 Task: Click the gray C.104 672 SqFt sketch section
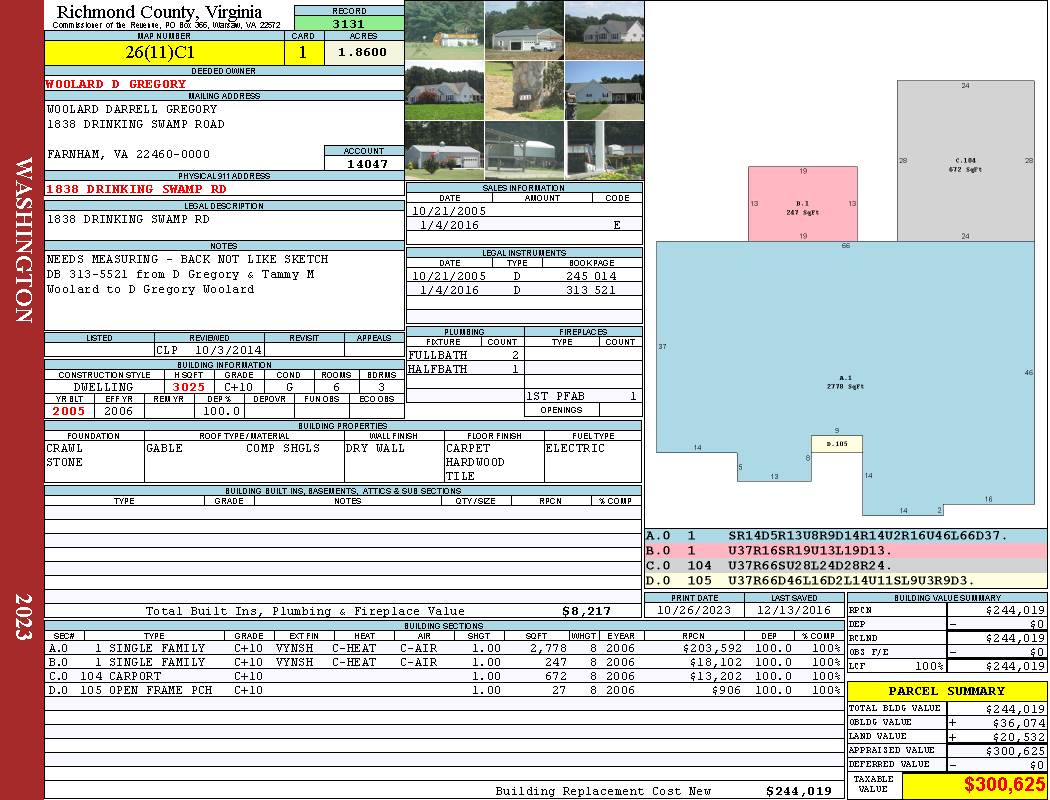point(966,161)
